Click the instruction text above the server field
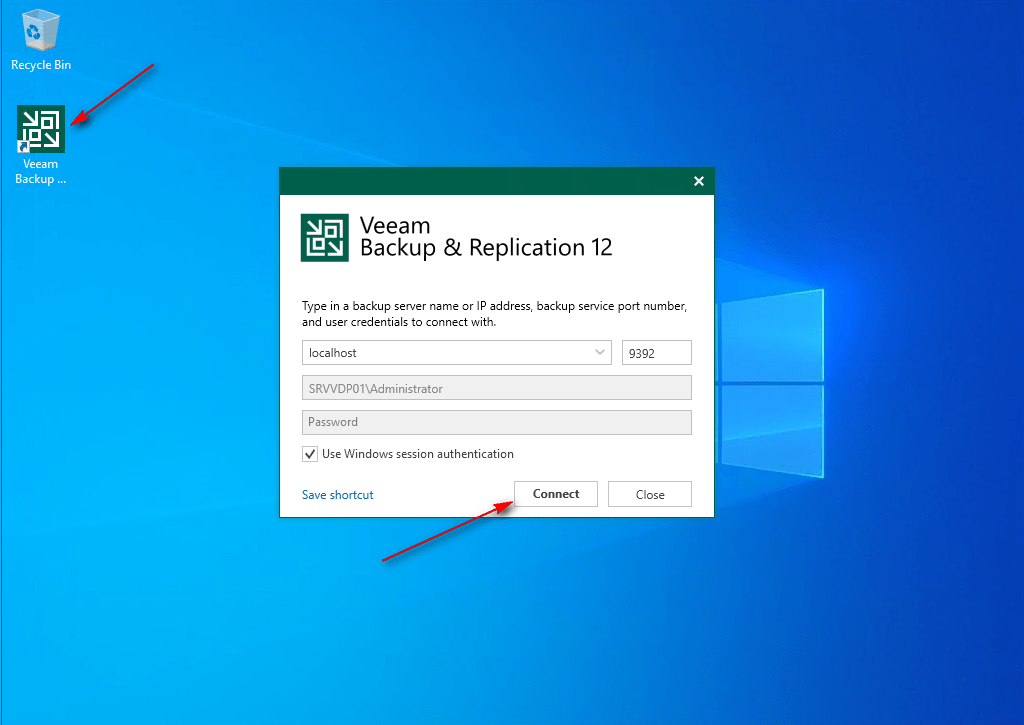This screenshot has width=1024, height=725. pos(494,314)
